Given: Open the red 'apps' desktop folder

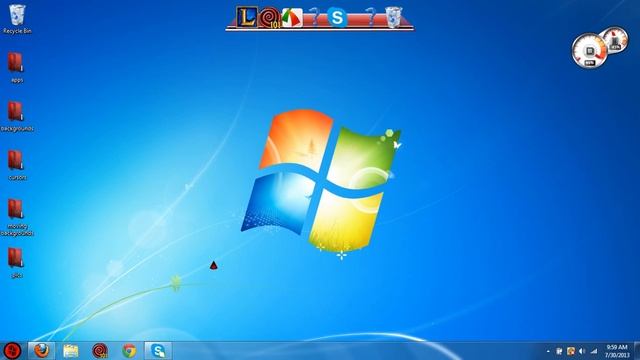Looking at the screenshot, I should [16, 68].
